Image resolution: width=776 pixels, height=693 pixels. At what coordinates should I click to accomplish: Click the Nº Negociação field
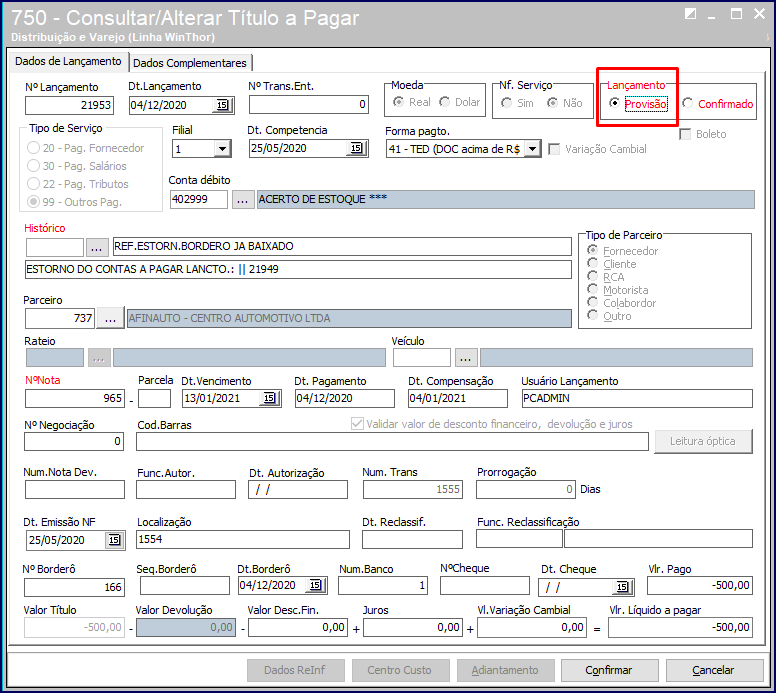74,442
